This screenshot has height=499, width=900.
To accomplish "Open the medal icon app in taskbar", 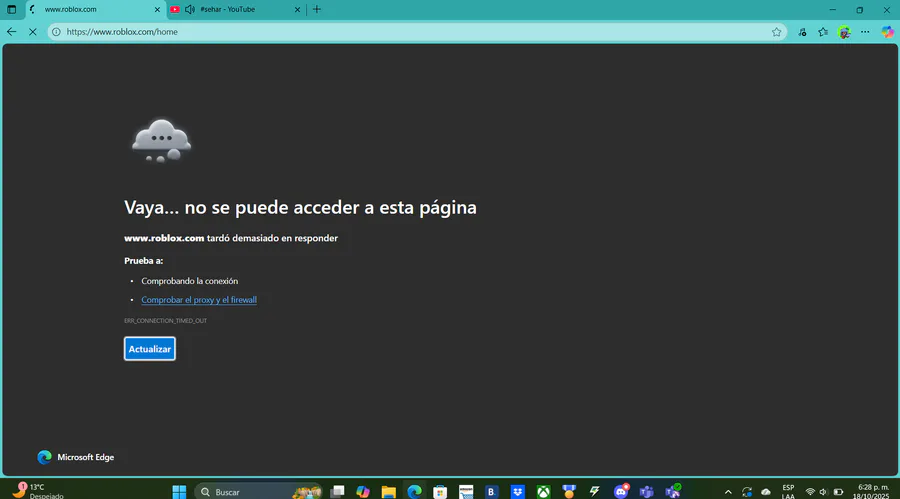I will click(x=569, y=492).
